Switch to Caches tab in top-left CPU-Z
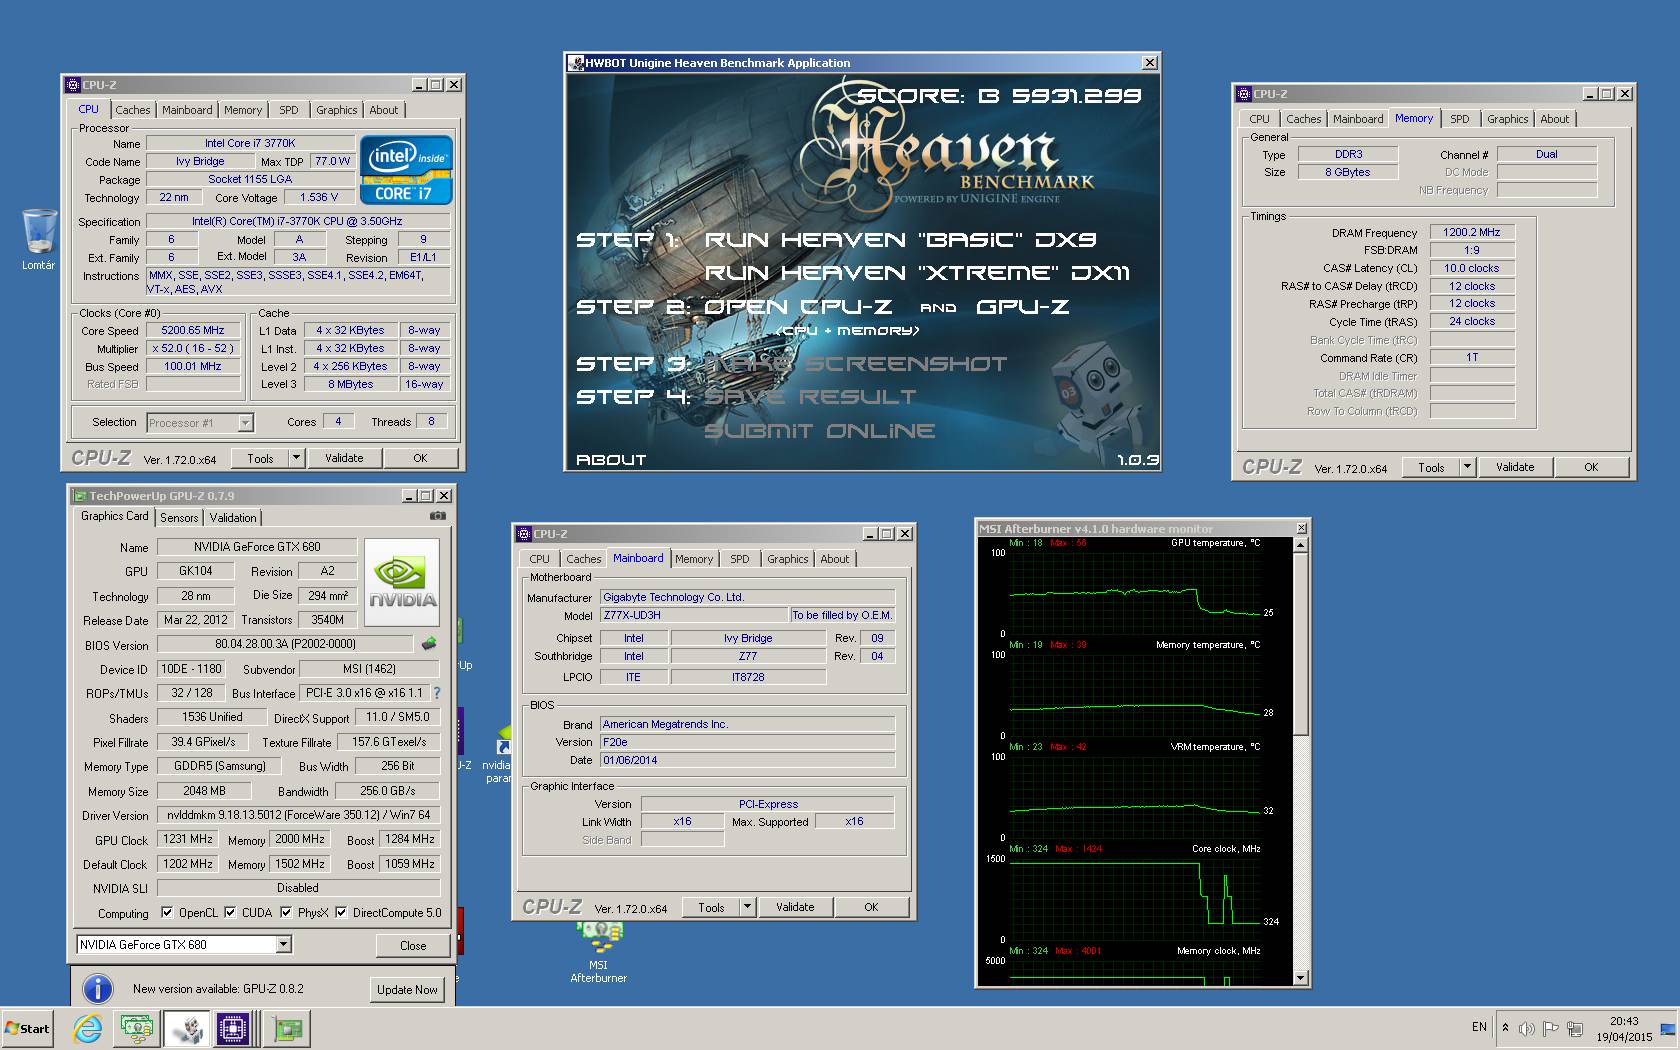This screenshot has height=1050, width=1680. click(x=132, y=110)
